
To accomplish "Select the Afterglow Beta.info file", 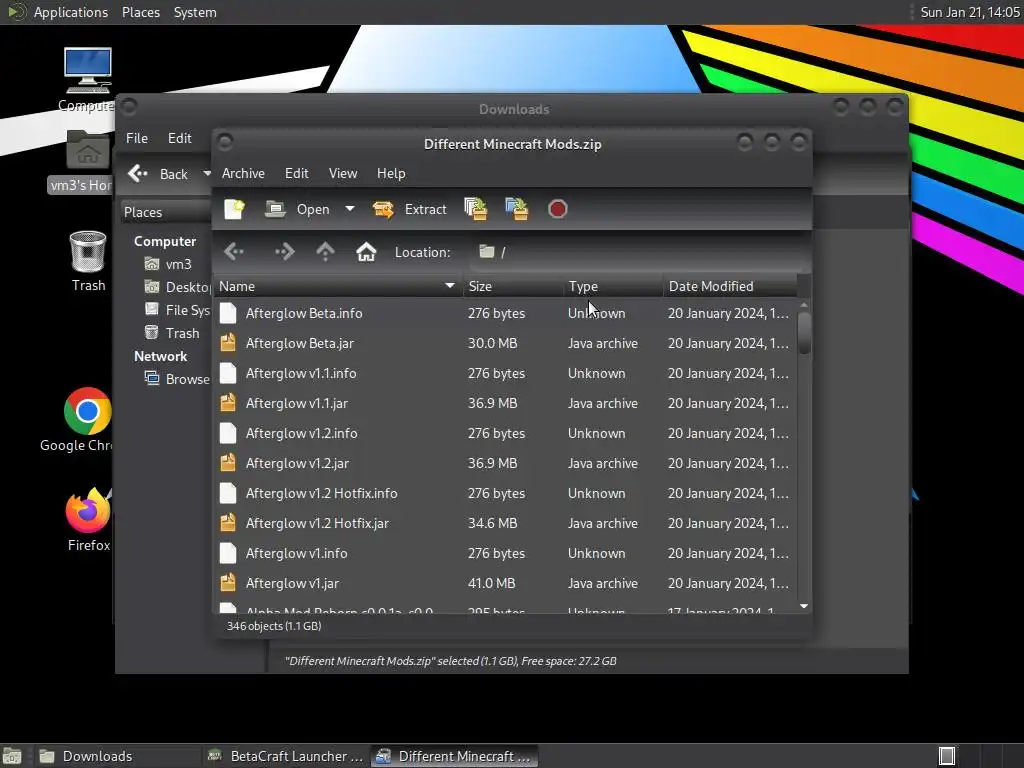I will tap(505, 313).
